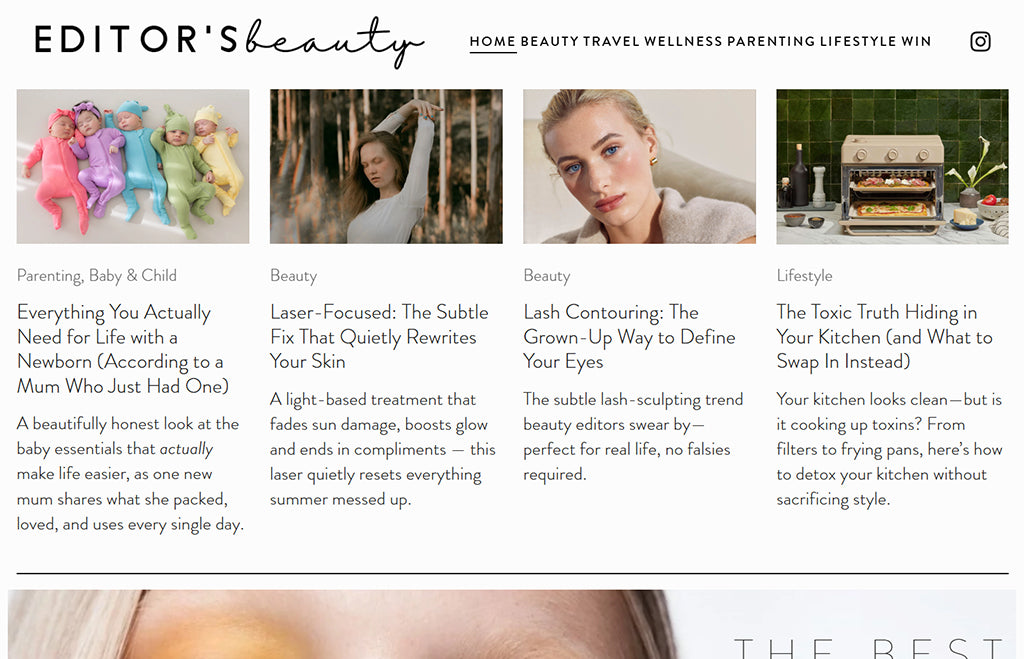1024x659 pixels.
Task: Go to the HOME menu item
Action: coord(492,41)
